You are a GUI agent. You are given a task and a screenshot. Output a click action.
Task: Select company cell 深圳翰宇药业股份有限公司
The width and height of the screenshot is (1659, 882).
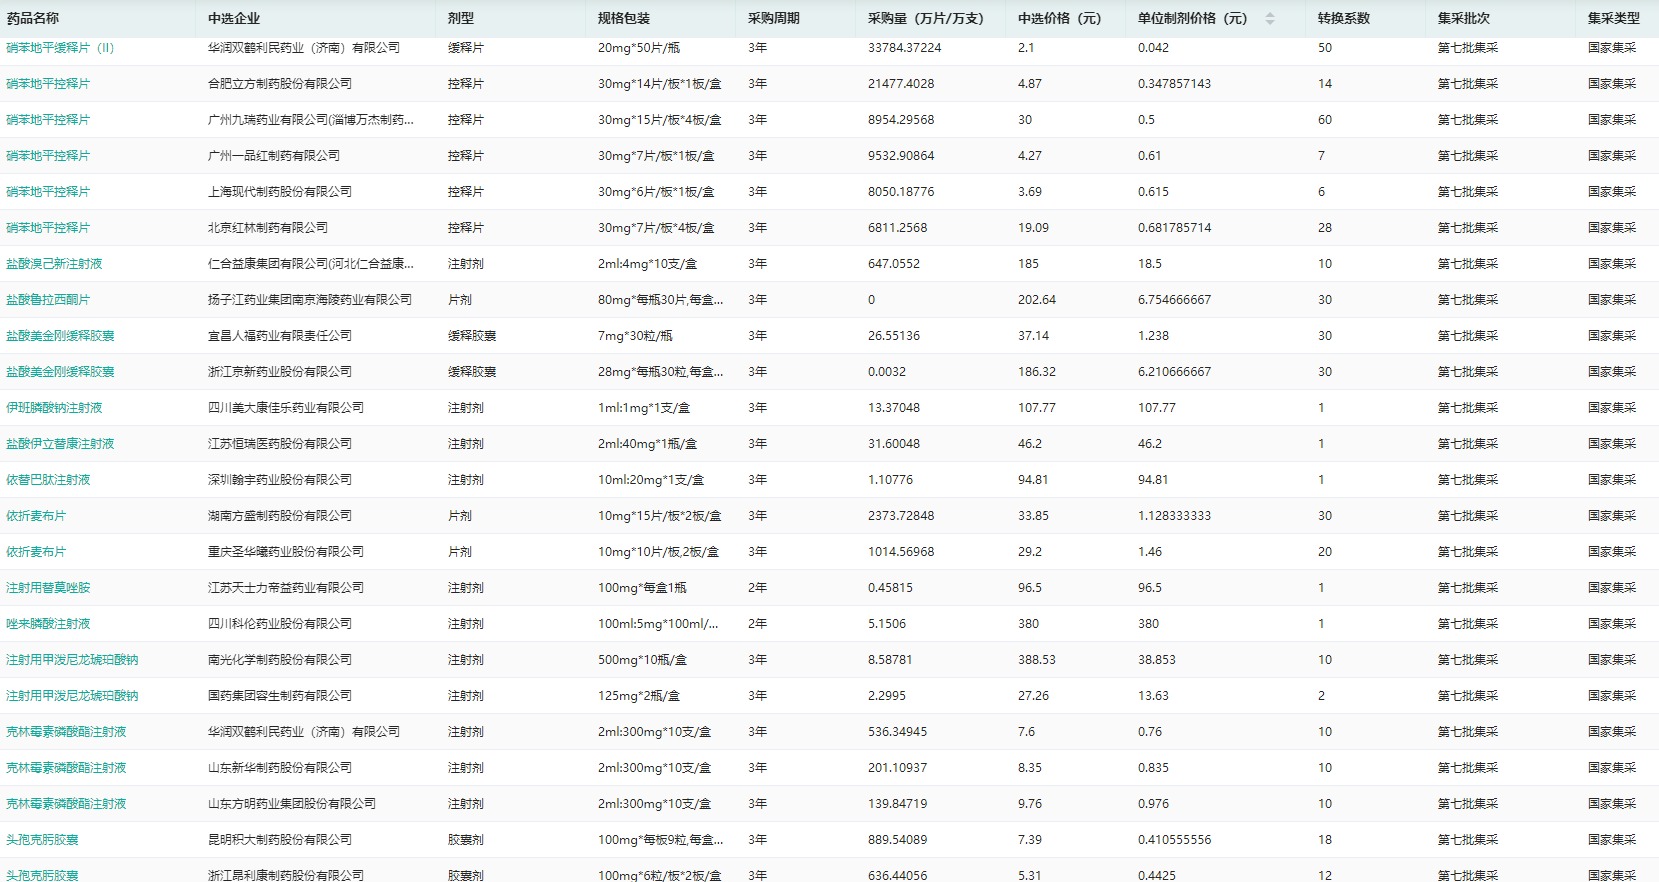pos(280,480)
